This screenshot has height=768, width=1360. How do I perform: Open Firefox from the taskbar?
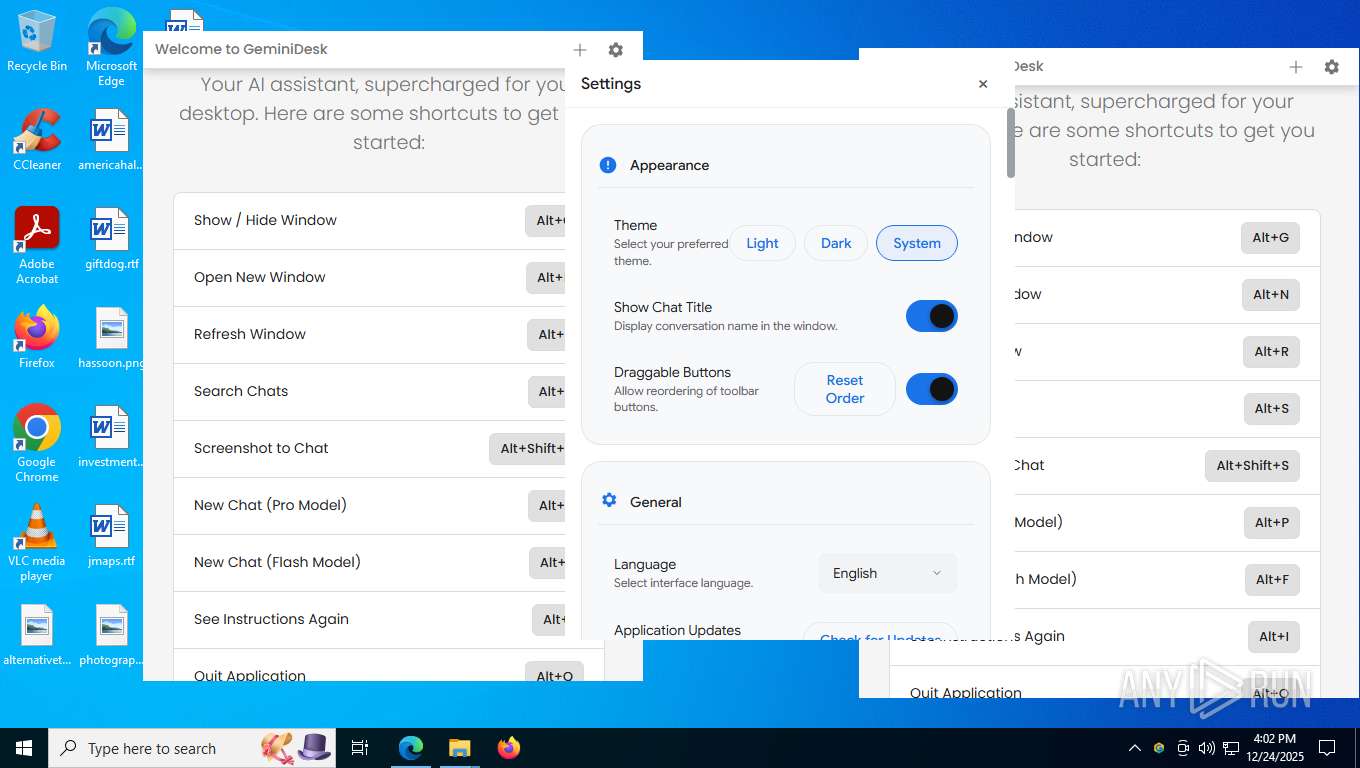pos(509,748)
